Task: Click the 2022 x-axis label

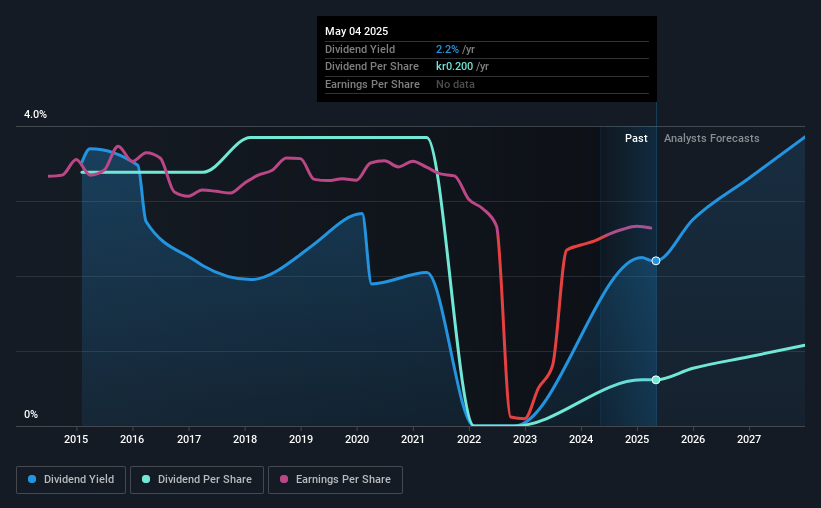Action: pos(469,439)
